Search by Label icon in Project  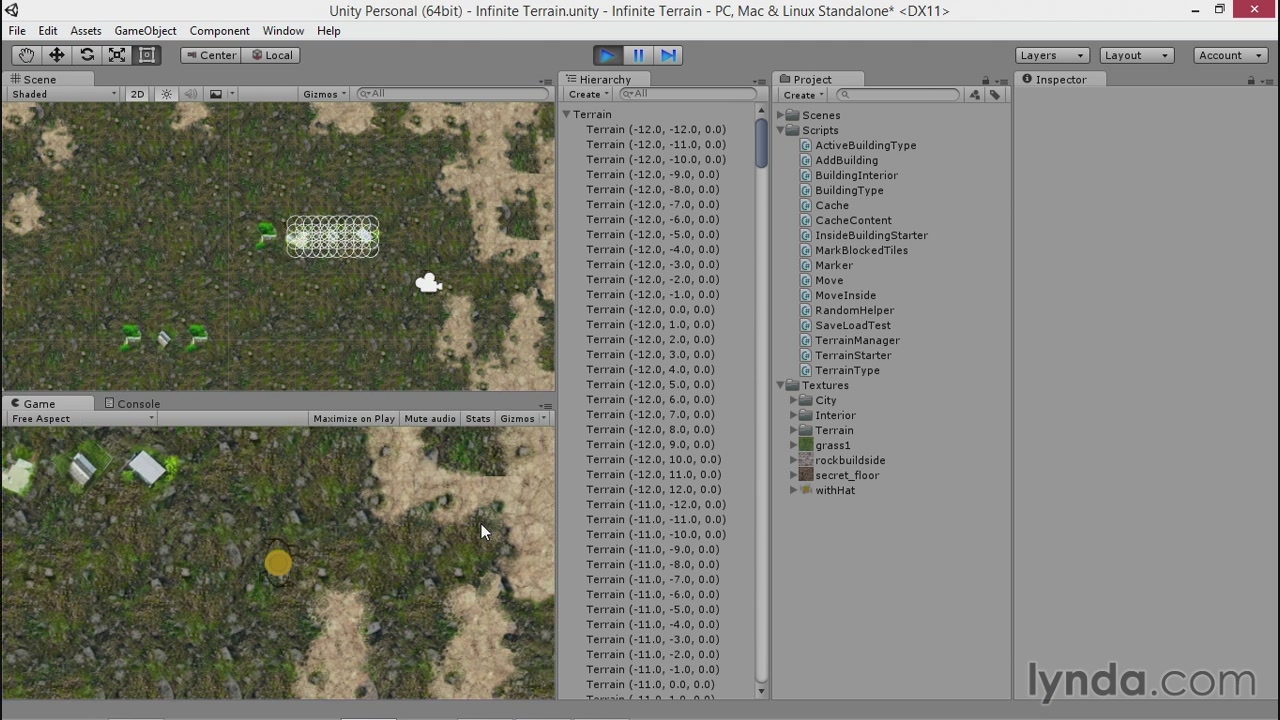point(995,95)
